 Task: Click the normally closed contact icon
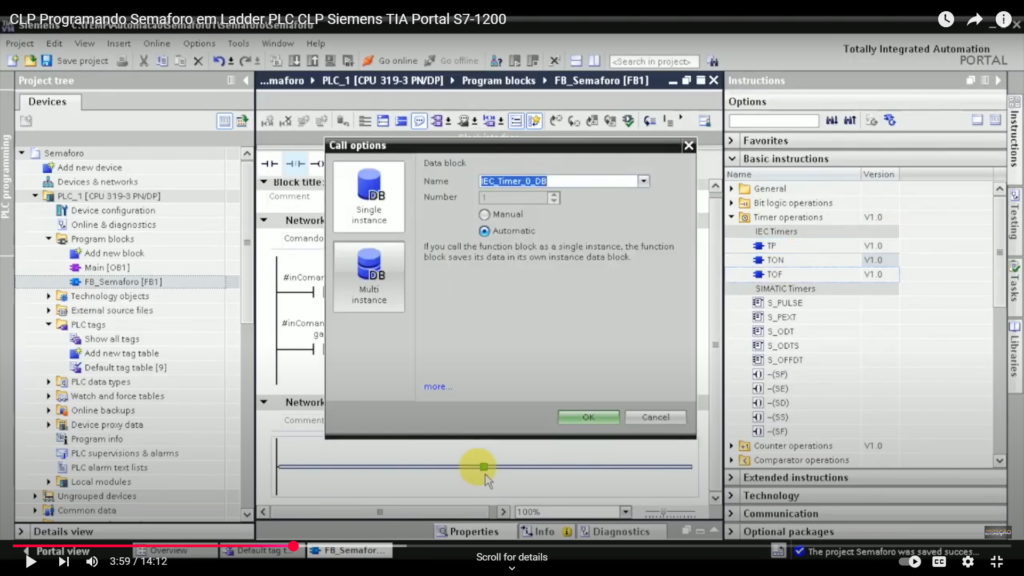coord(295,163)
